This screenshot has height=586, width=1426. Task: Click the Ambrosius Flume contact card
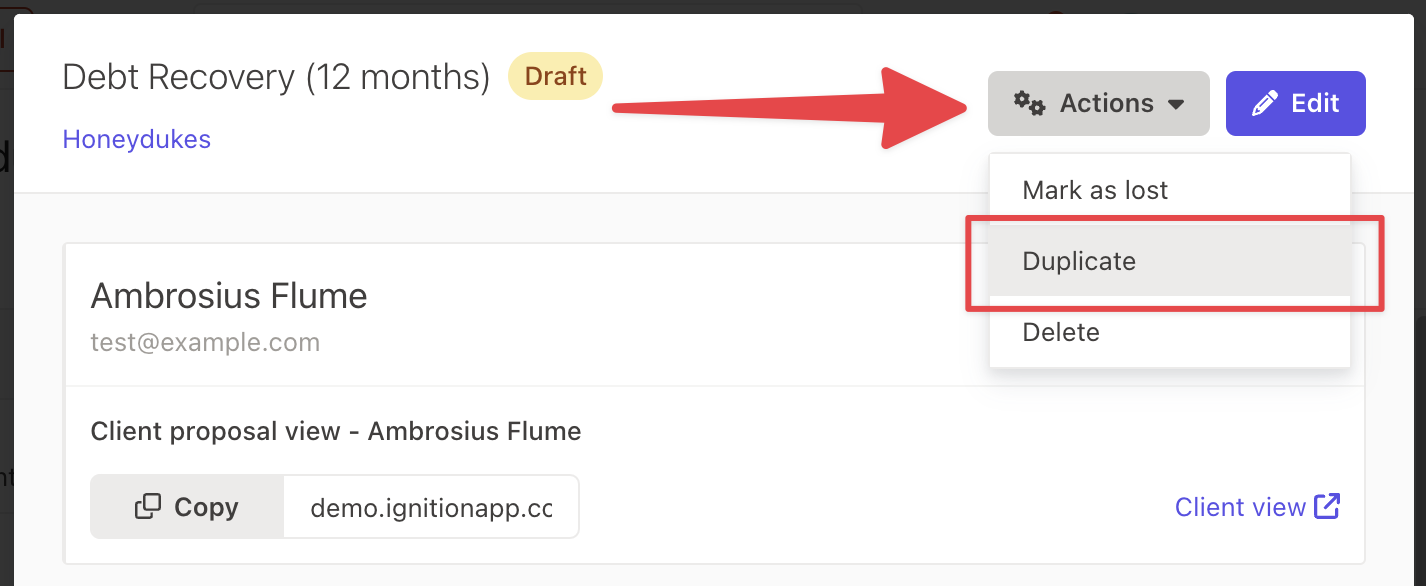click(x=714, y=403)
